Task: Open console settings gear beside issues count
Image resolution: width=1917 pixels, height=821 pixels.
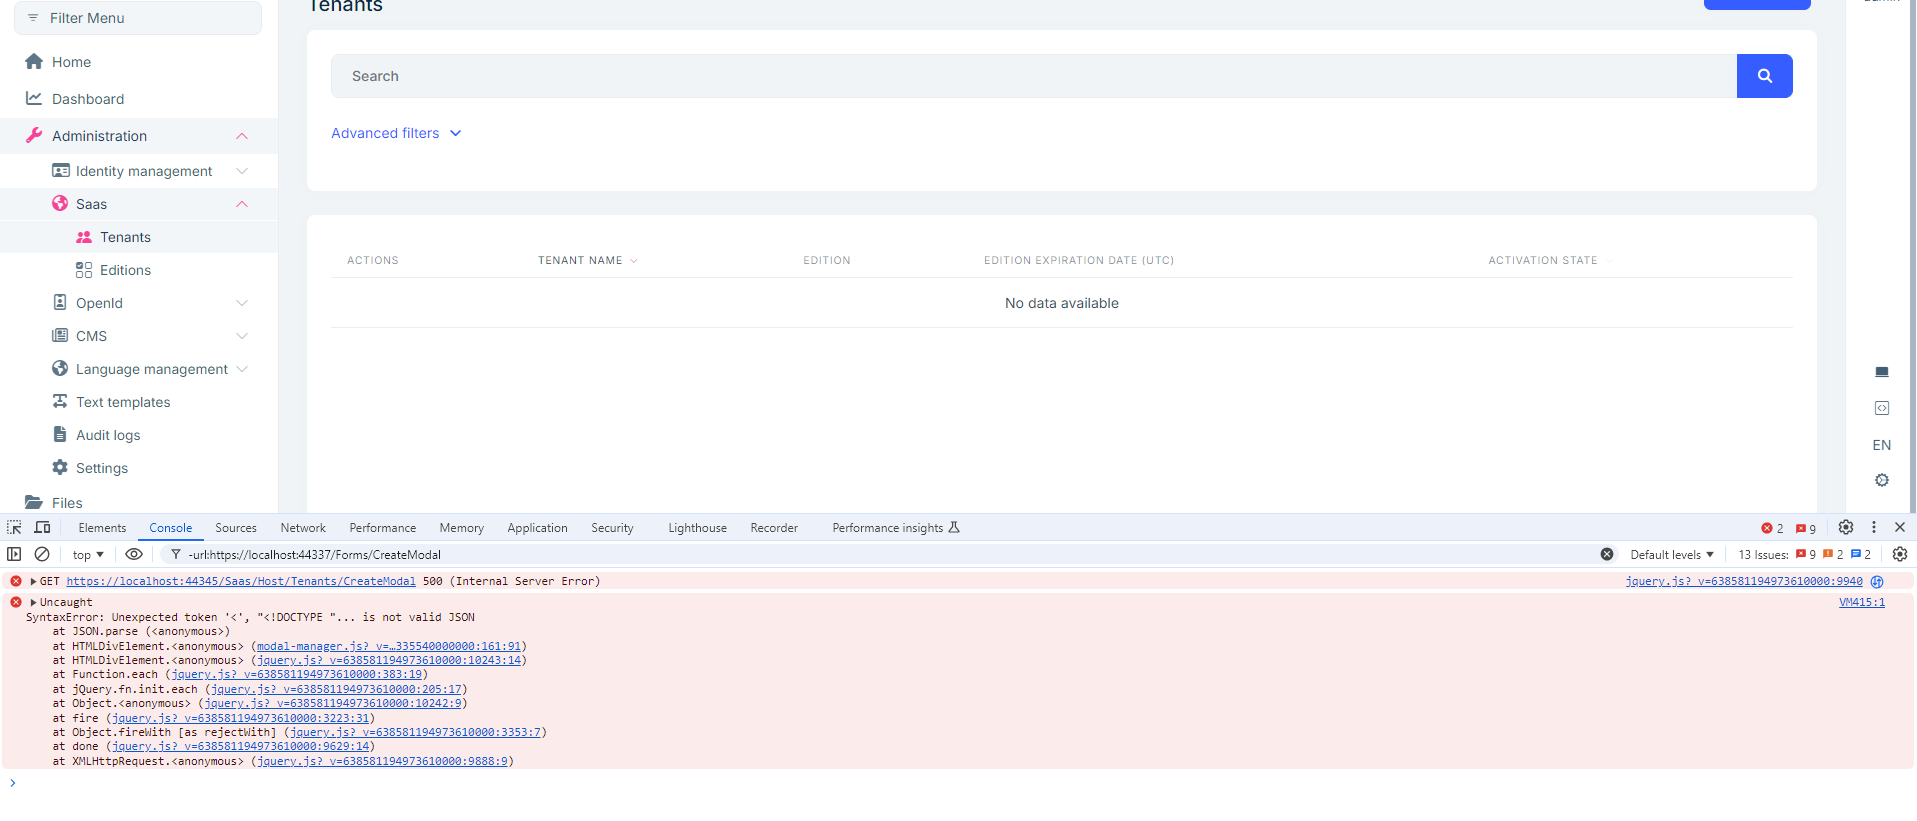Action: (1900, 554)
